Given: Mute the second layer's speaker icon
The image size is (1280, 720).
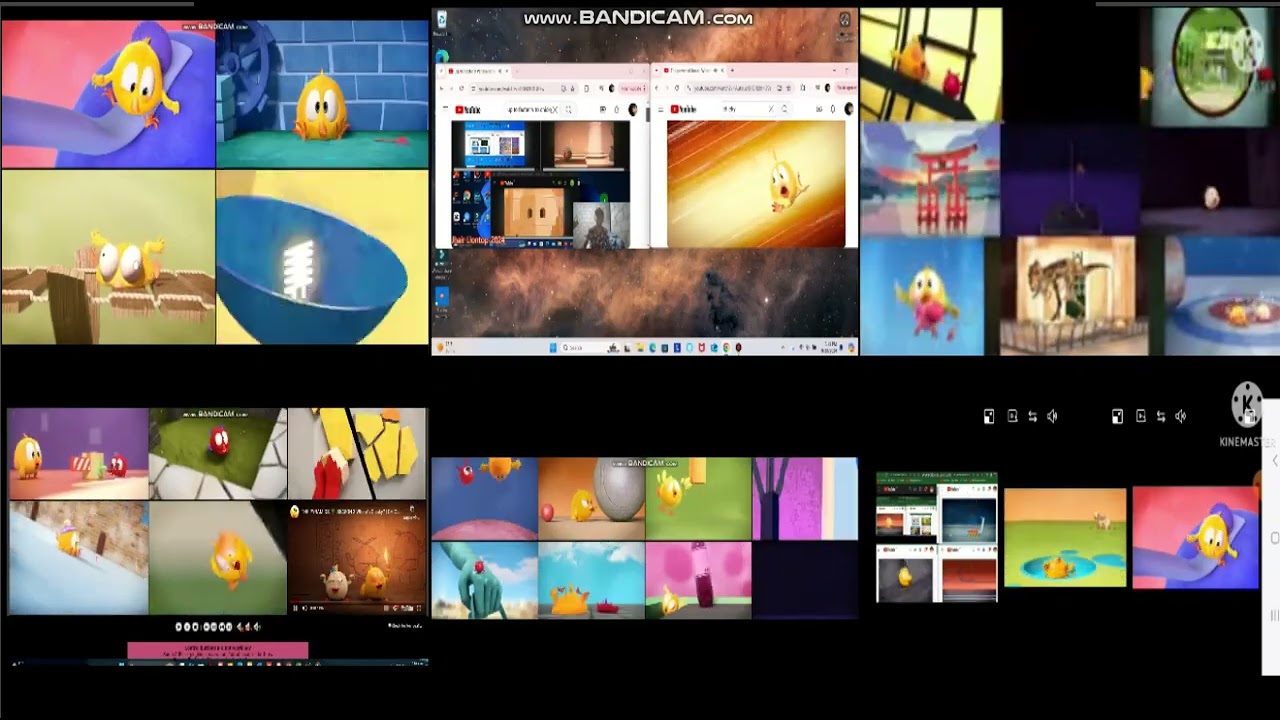Looking at the screenshot, I should pyautogui.click(x=1181, y=416).
